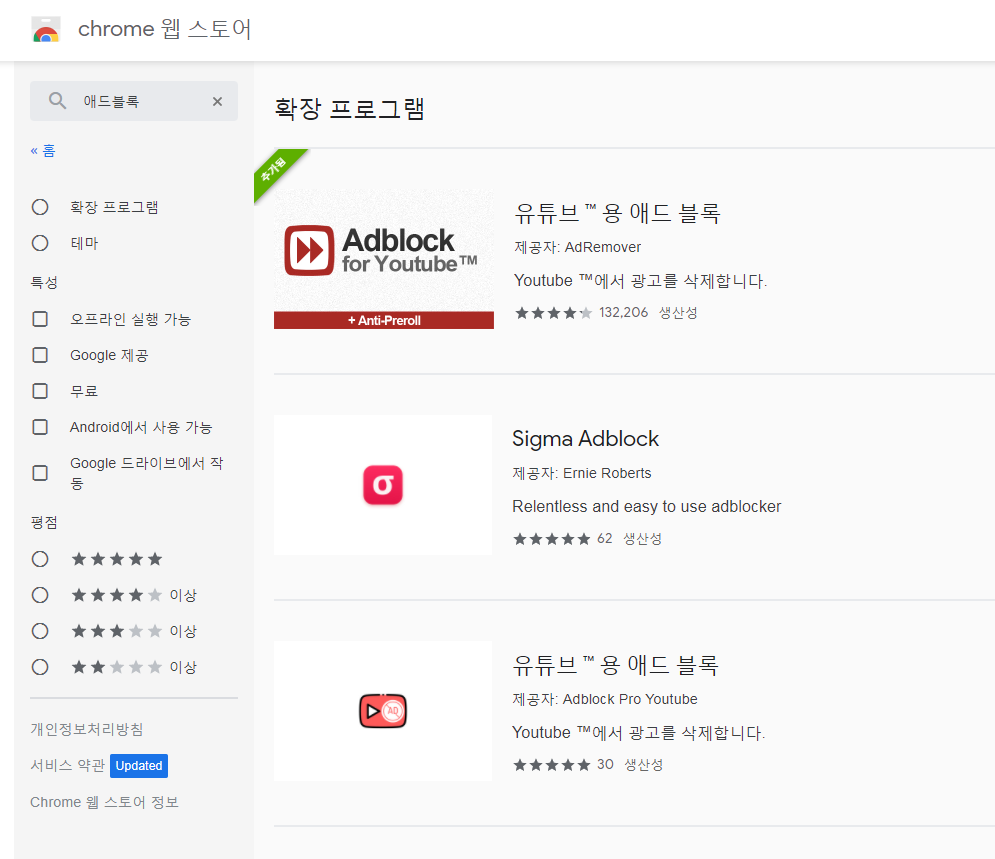The height and width of the screenshot is (859, 995).
Task: Open Chrome 웹 스토어 정보 link
Action: pyautogui.click(x=105, y=803)
